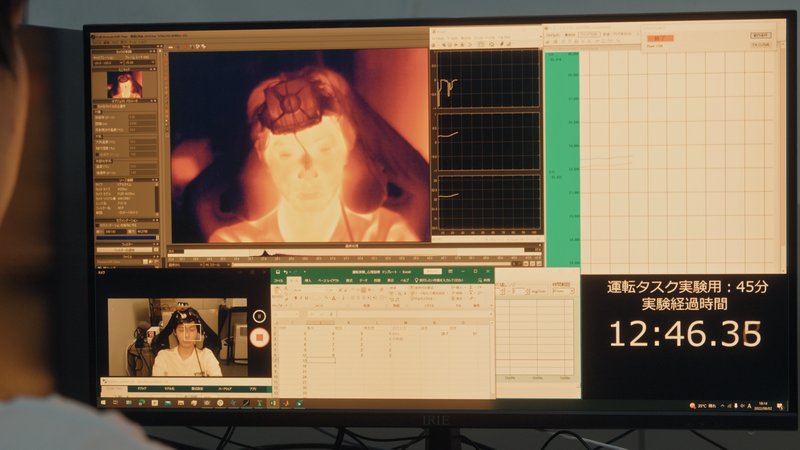This screenshot has height=450, width=800.
Task: Open the second dropdown below the histogram
Action: pos(218,265)
